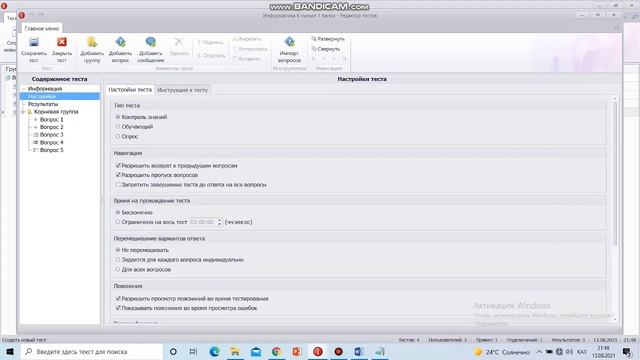Click Копировать in the ribbon
This screenshot has width=640, height=360.
click(250, 49)
